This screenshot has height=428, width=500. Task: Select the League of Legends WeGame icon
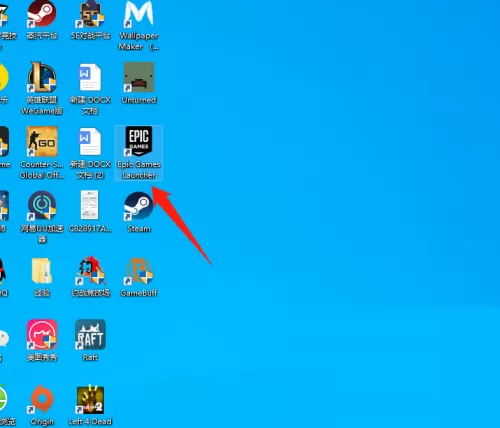click(x=42, y=77)
